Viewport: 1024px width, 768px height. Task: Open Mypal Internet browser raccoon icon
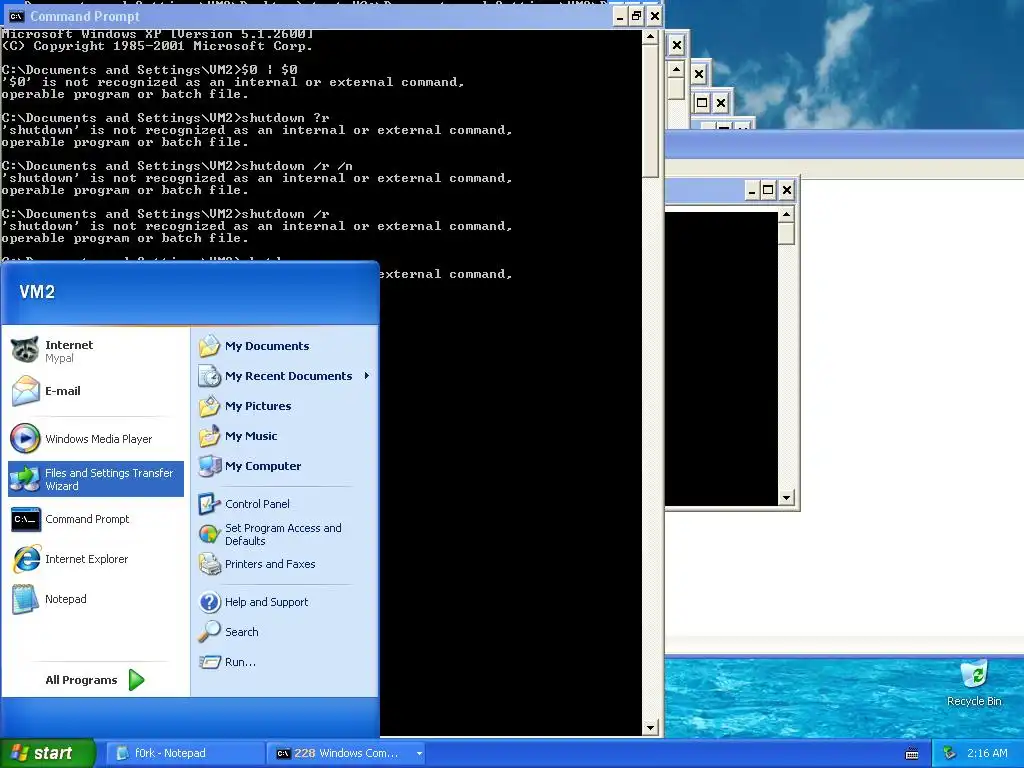pos(25,350)
